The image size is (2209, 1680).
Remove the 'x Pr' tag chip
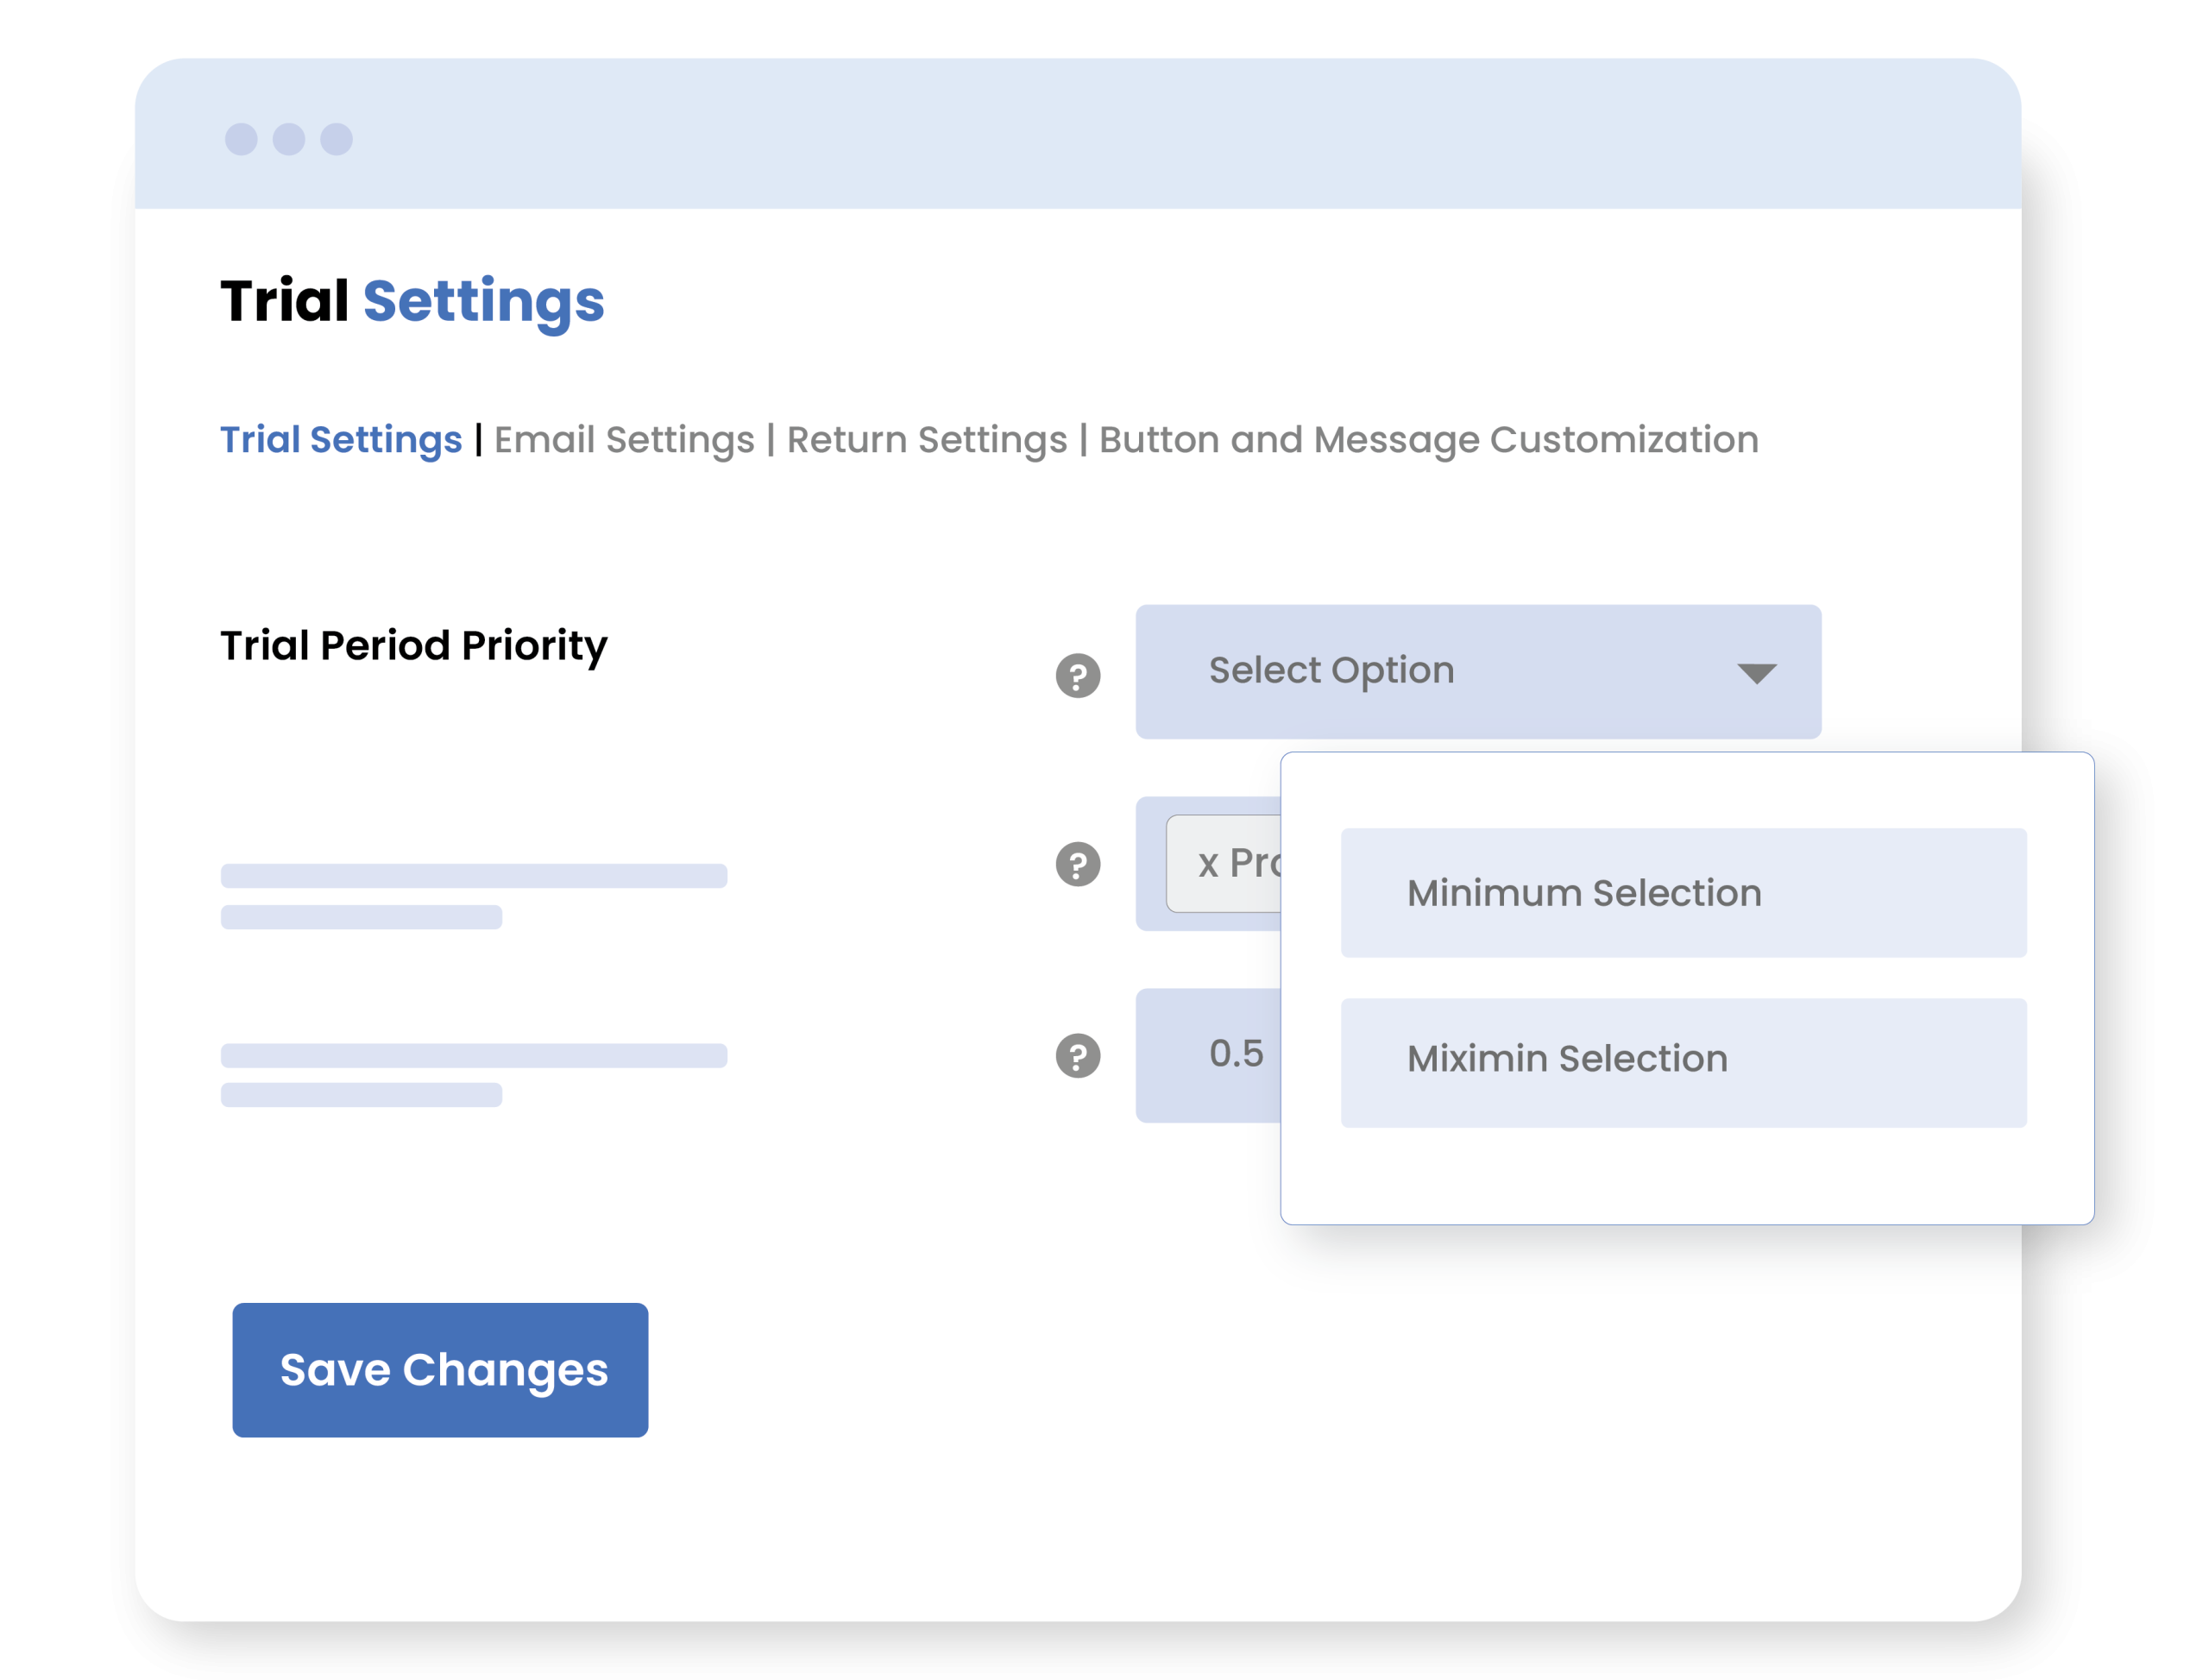click(x=1208, y=864)
